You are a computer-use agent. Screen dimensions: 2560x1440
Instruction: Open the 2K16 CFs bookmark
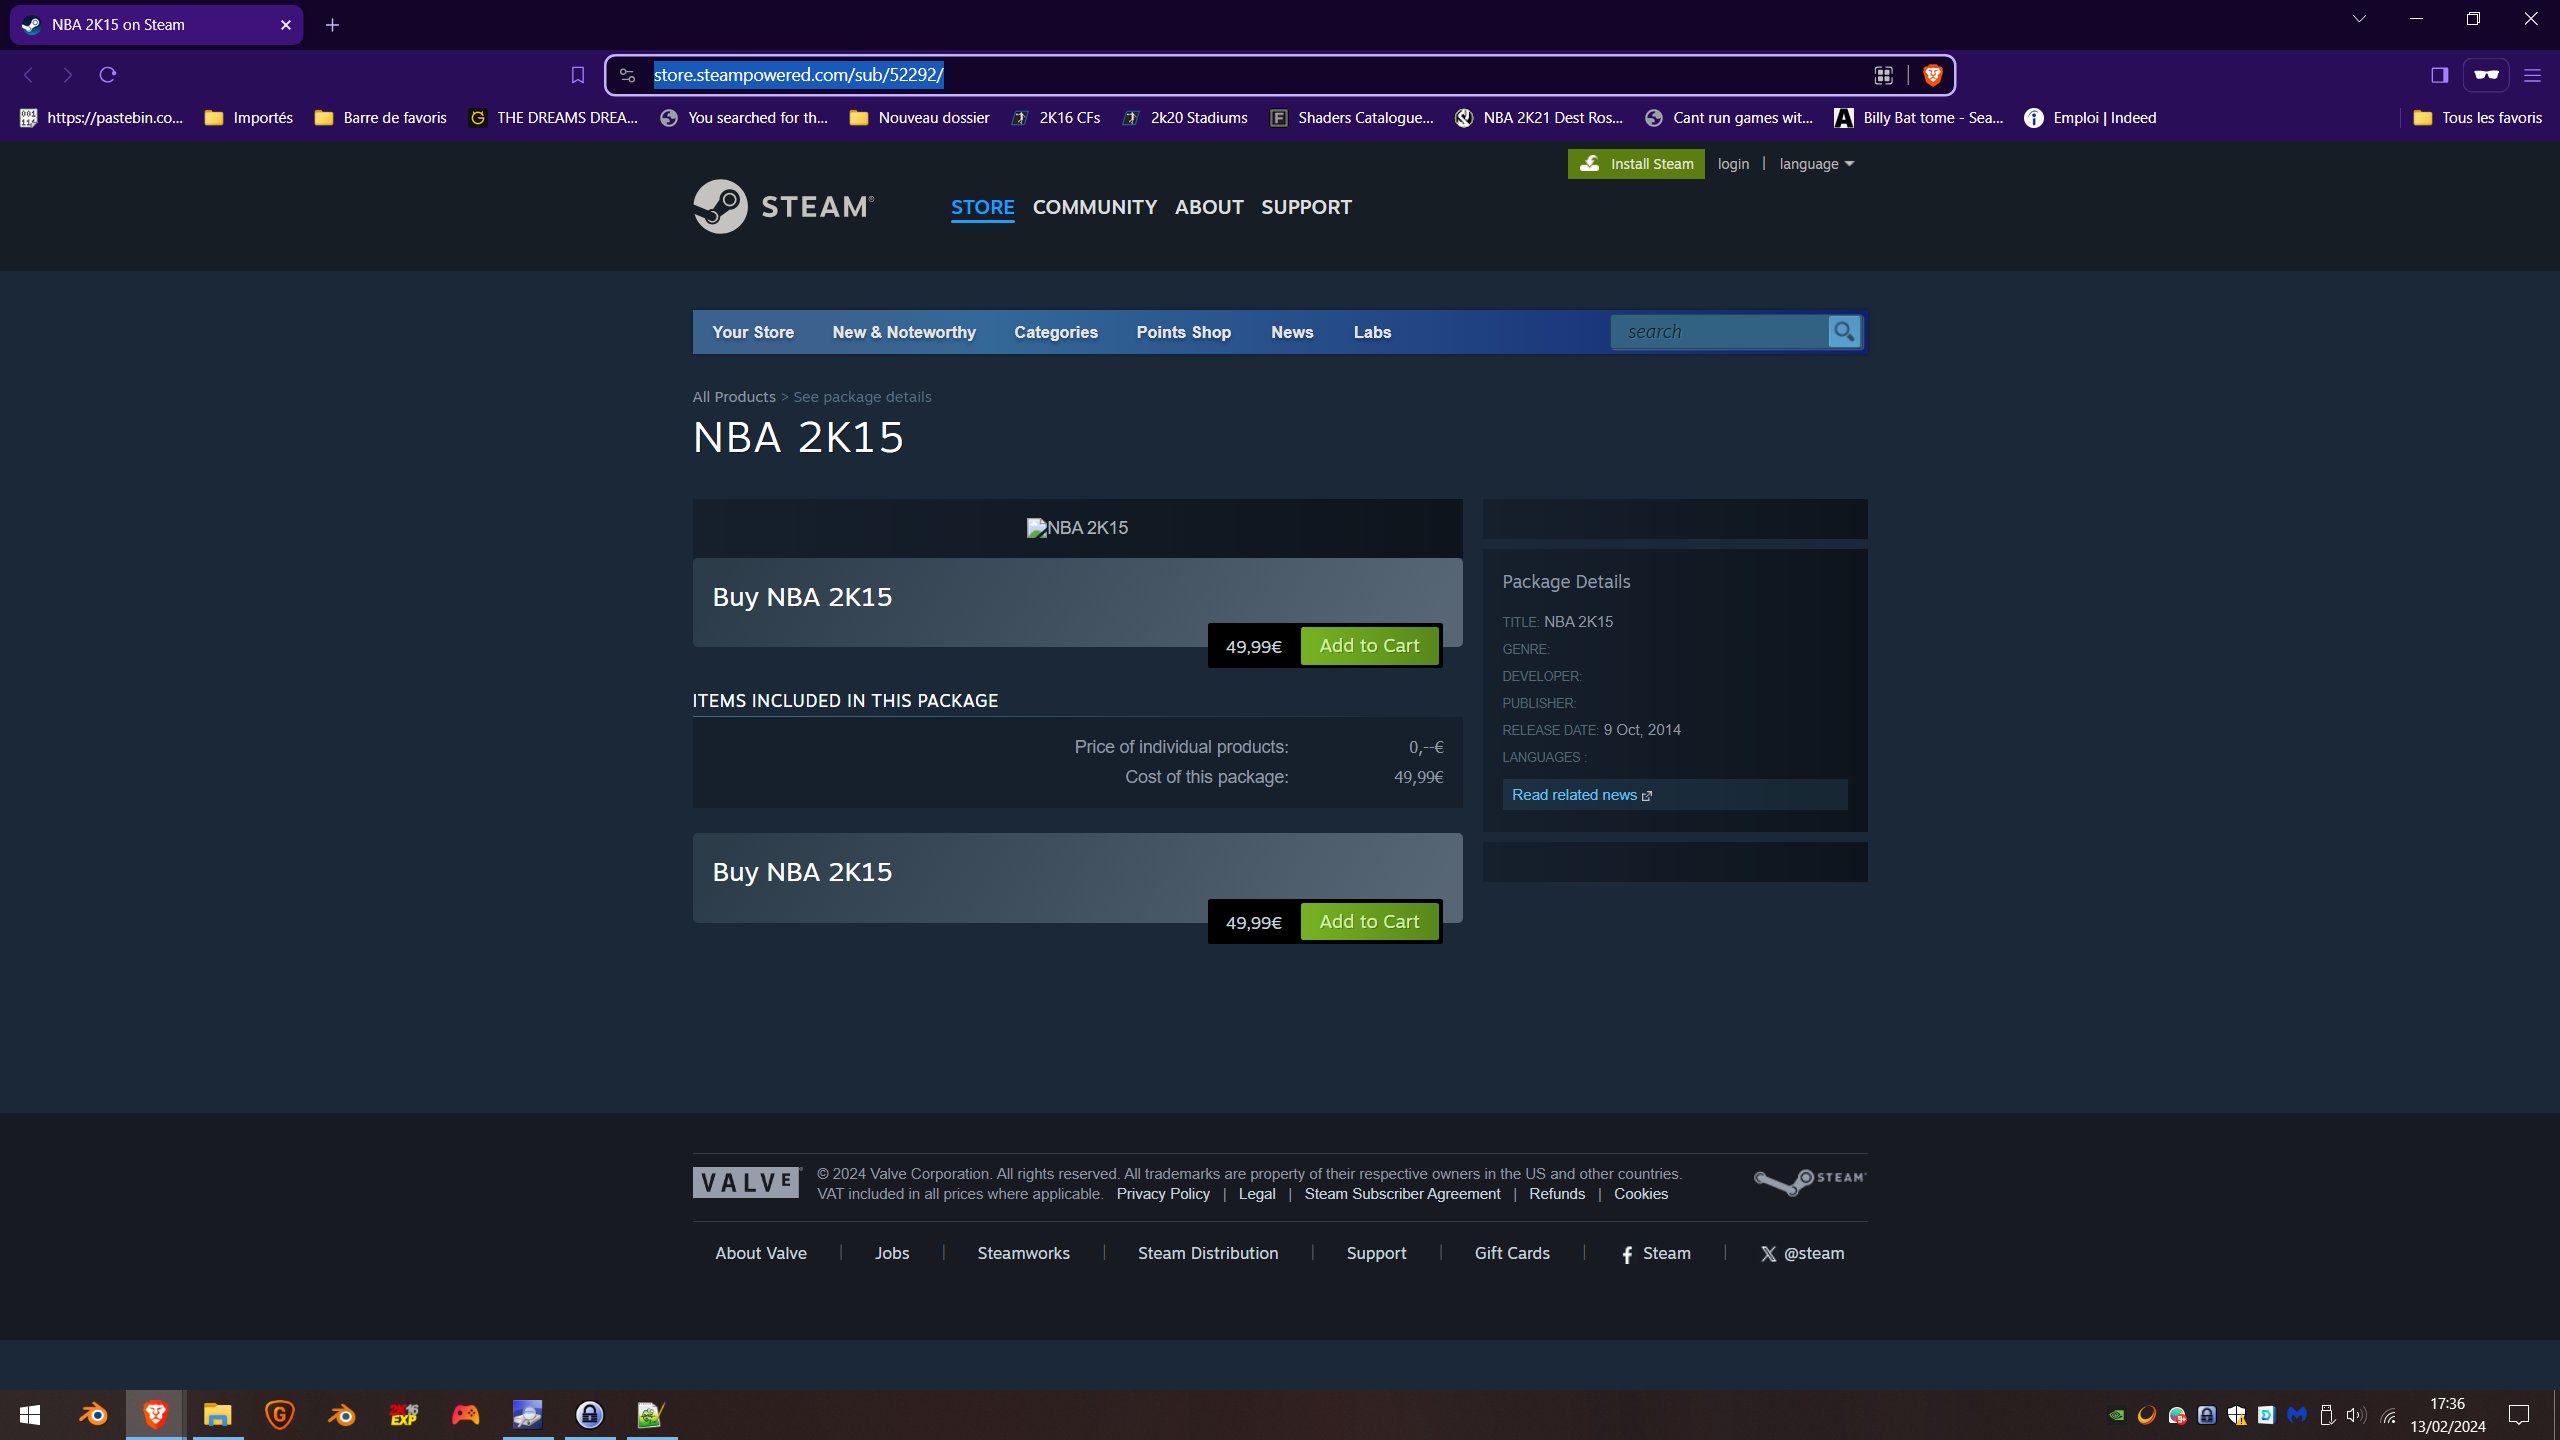1056,118
